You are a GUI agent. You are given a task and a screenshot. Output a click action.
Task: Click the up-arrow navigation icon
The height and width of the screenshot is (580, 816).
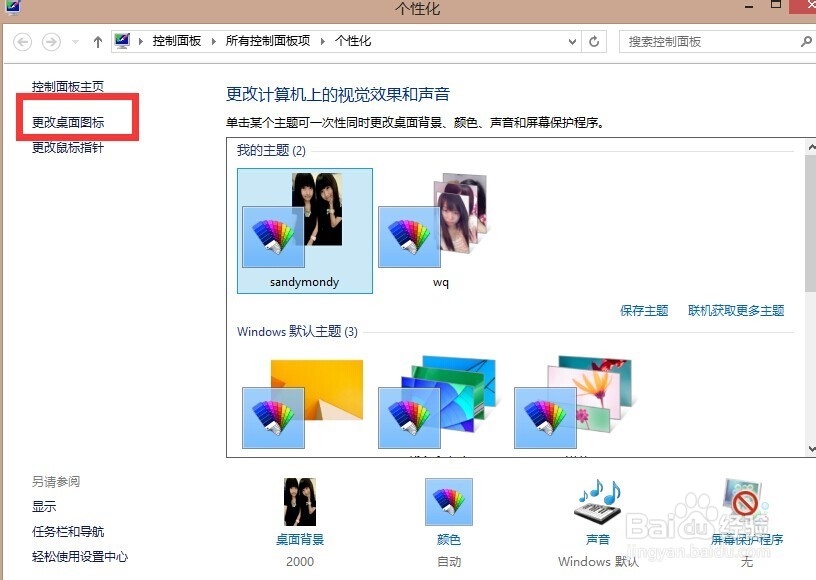(96, 41)
